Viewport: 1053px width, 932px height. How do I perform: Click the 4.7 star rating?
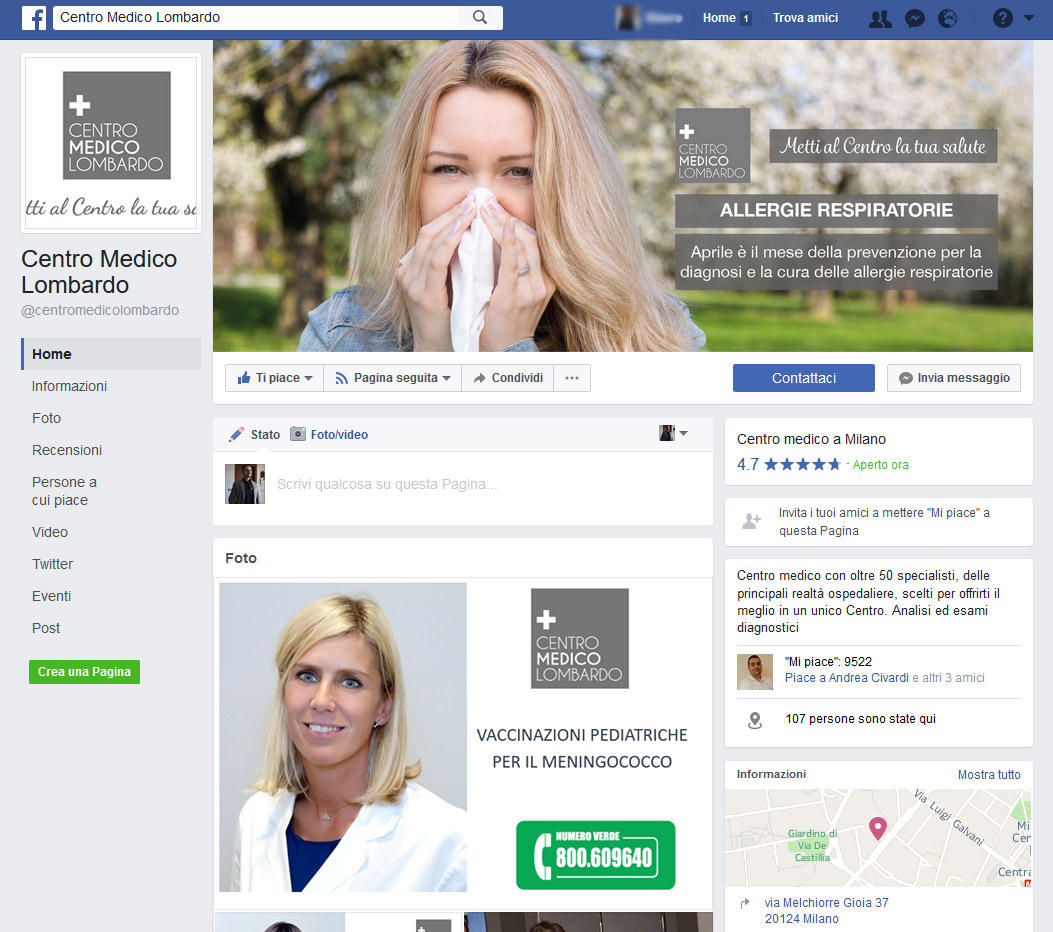(x=789, y=465)
